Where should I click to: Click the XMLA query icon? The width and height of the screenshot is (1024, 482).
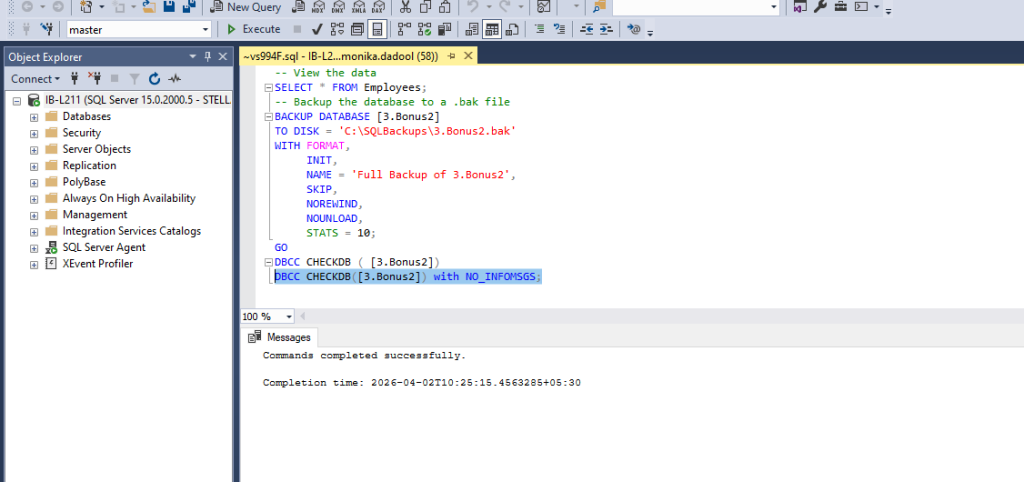358,7
